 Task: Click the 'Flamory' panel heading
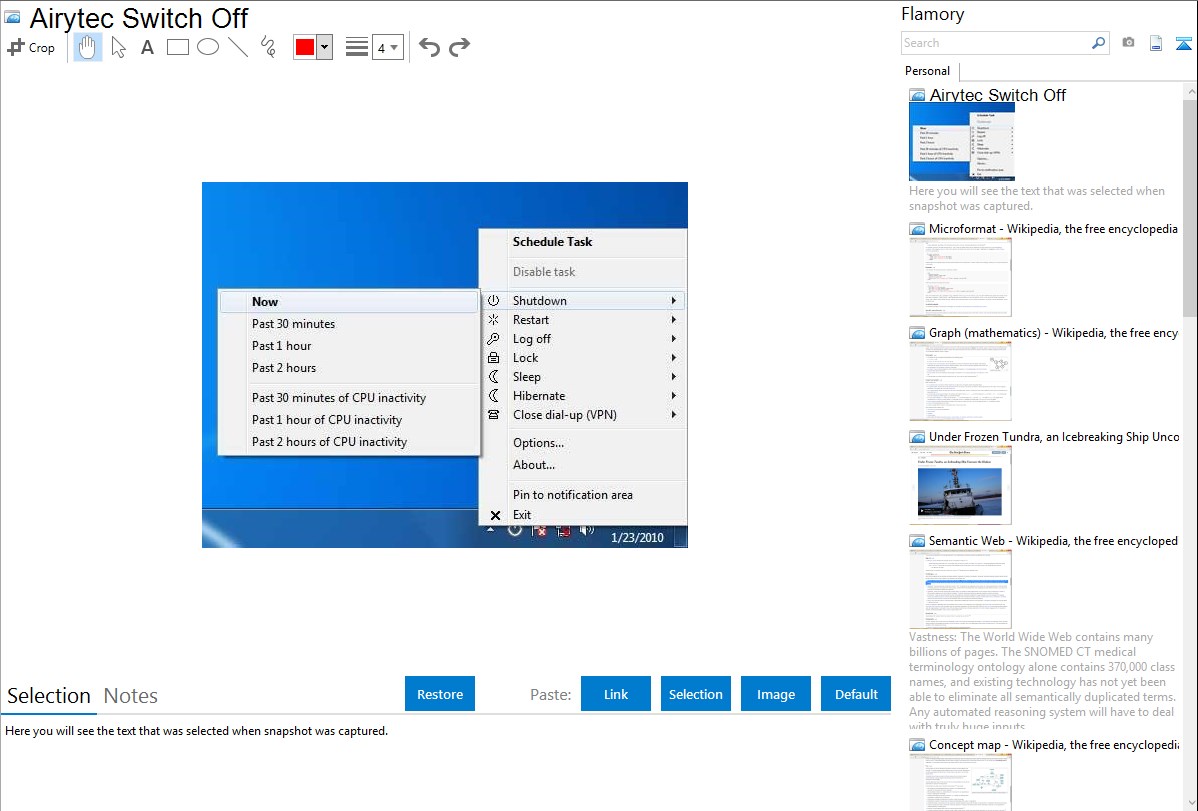[x=932, y=14]
